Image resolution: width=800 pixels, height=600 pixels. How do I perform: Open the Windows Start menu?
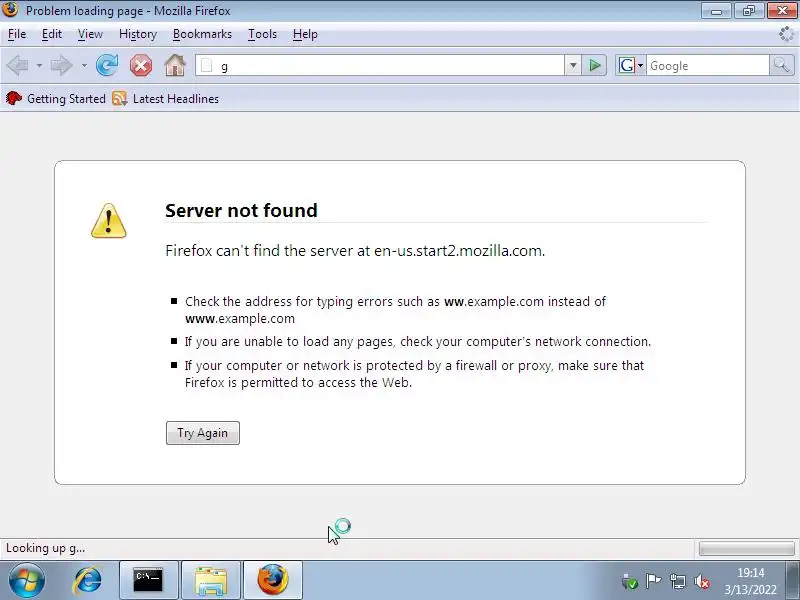pos(27,581)
